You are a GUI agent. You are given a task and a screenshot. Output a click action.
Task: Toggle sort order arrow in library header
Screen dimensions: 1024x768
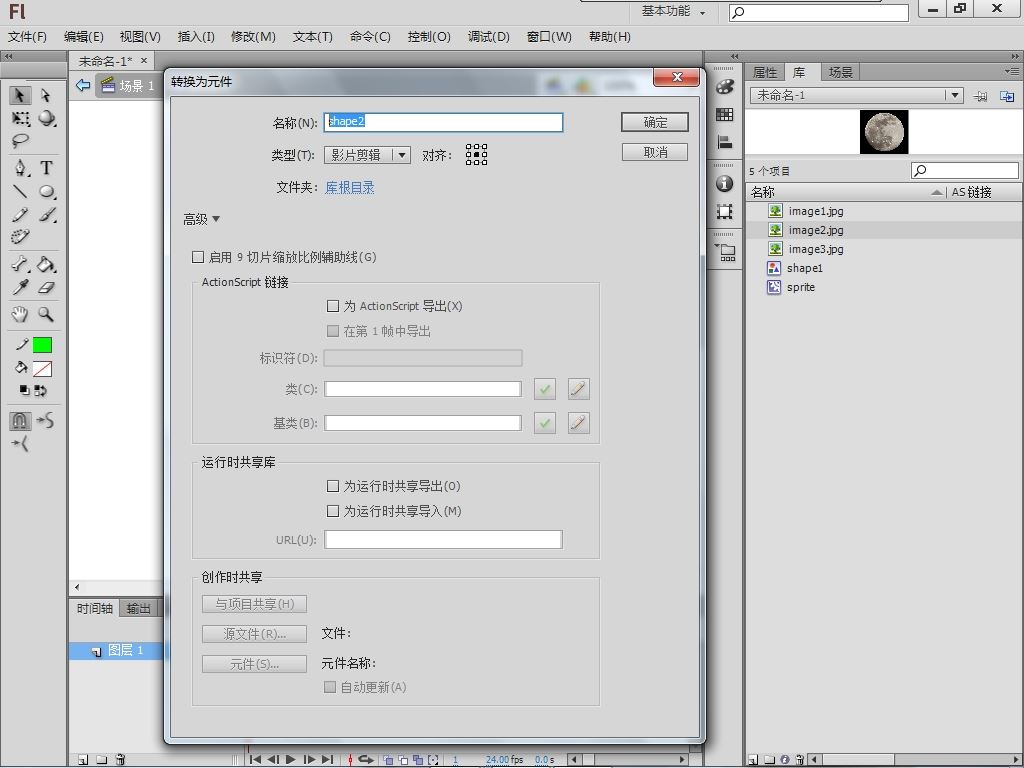[x=937, y=192]
